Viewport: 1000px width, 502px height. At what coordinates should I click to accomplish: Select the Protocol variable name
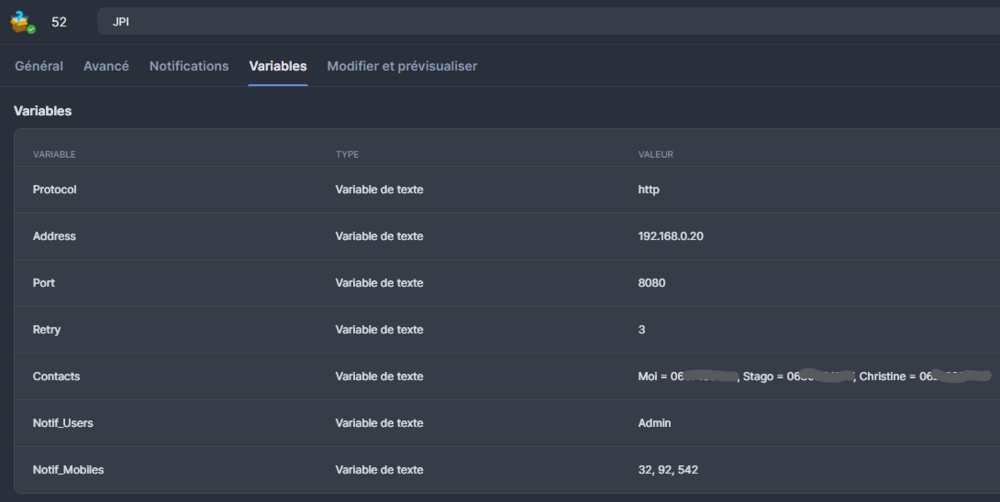click(55, 190)
